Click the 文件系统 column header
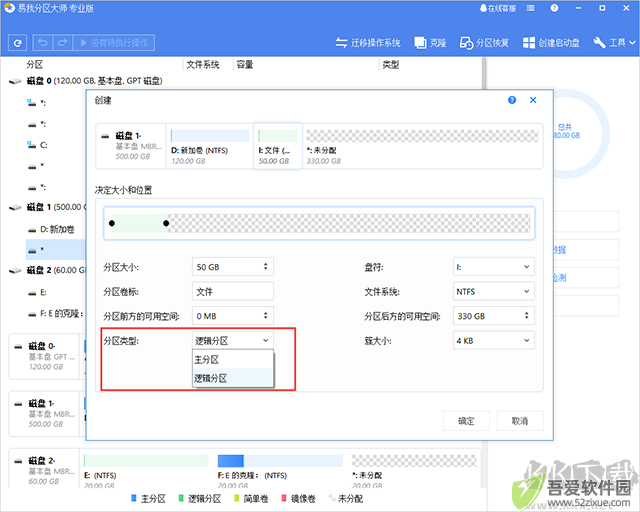The width and height of the screenshot is (640, 512). click(203, 65)
